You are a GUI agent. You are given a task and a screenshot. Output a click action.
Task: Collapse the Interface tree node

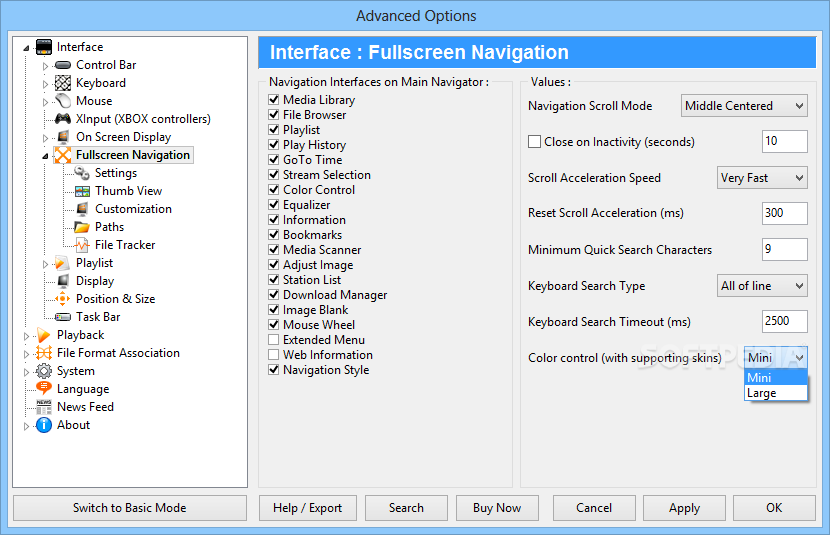26,48
